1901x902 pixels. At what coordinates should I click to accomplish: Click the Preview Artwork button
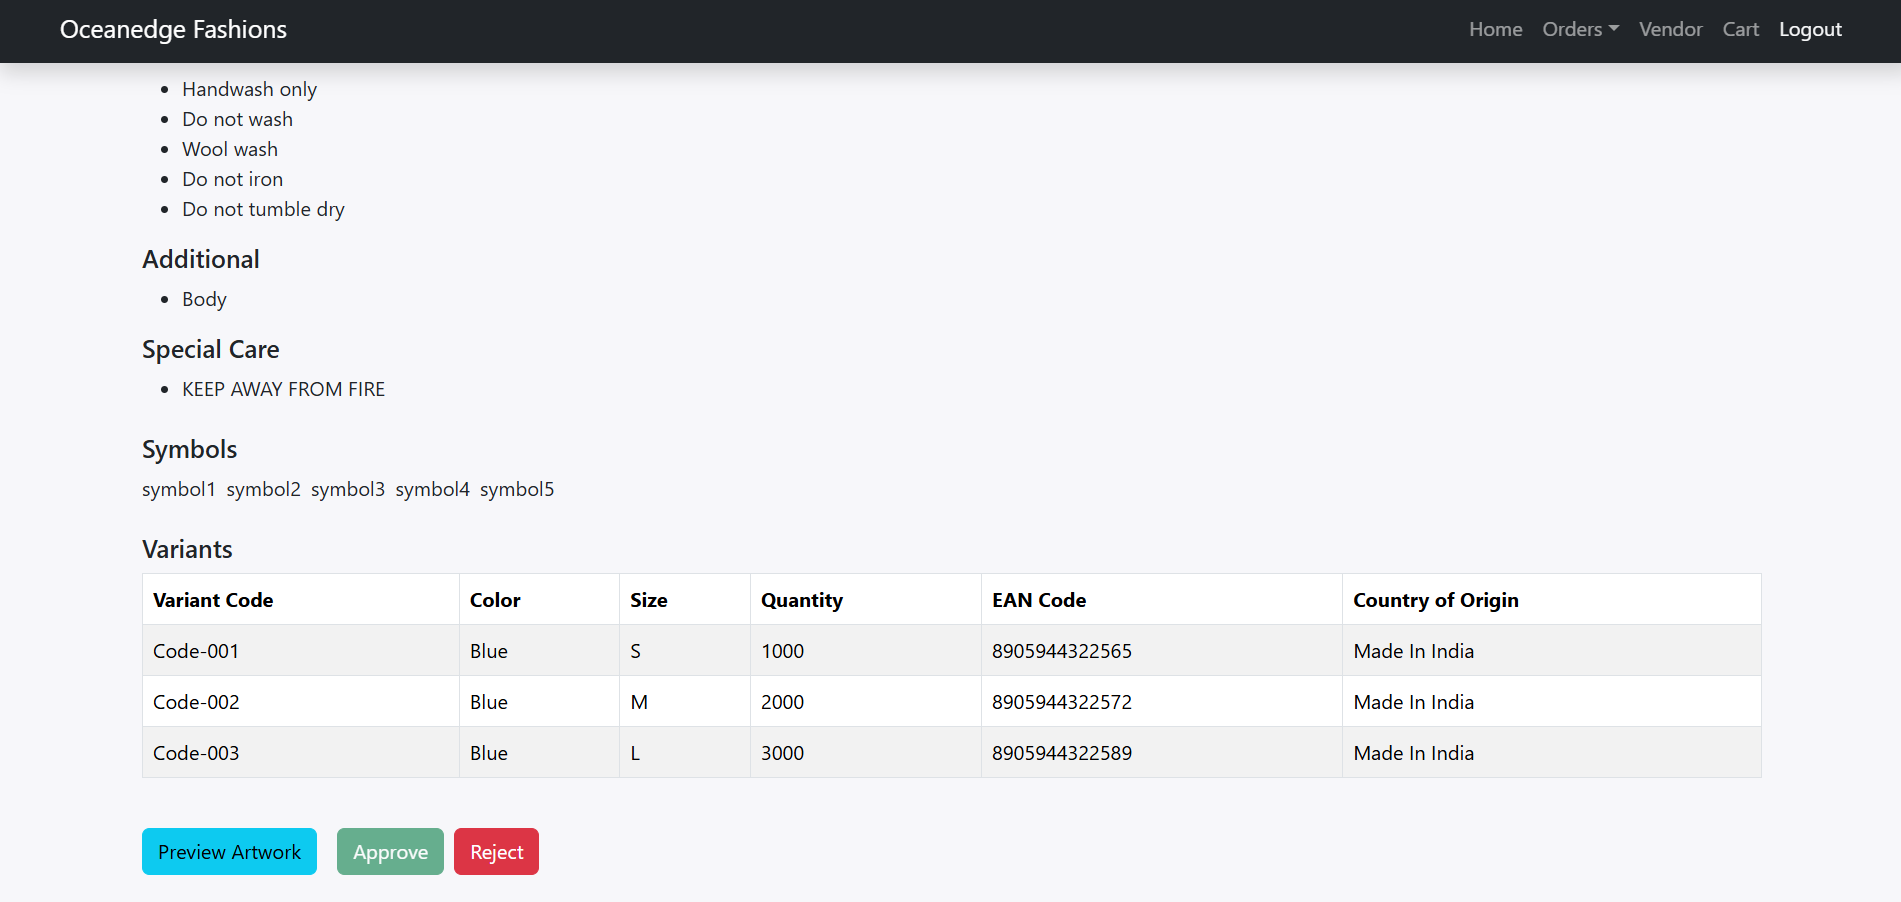(229, 852)
